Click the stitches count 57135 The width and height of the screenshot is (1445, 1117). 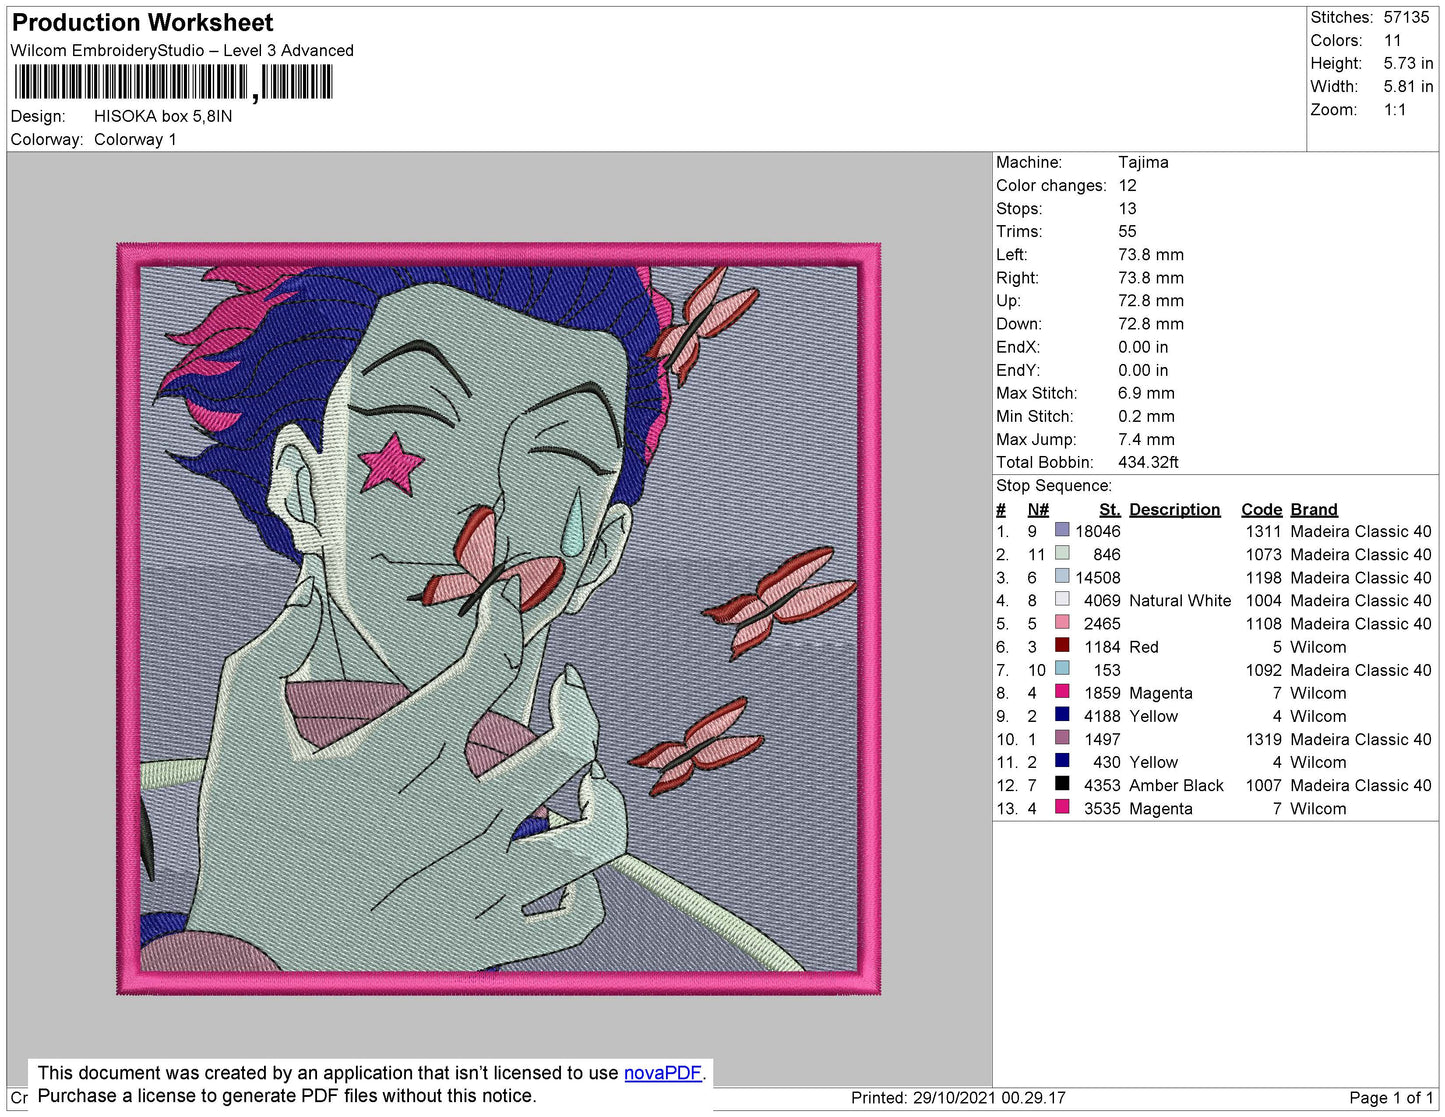[1406, 17]
